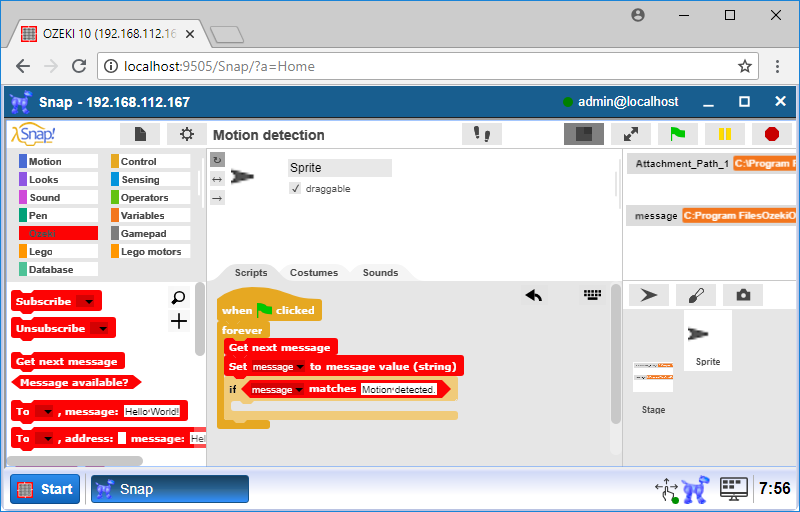Run scripts with the green flag

[x=678, y=134]
